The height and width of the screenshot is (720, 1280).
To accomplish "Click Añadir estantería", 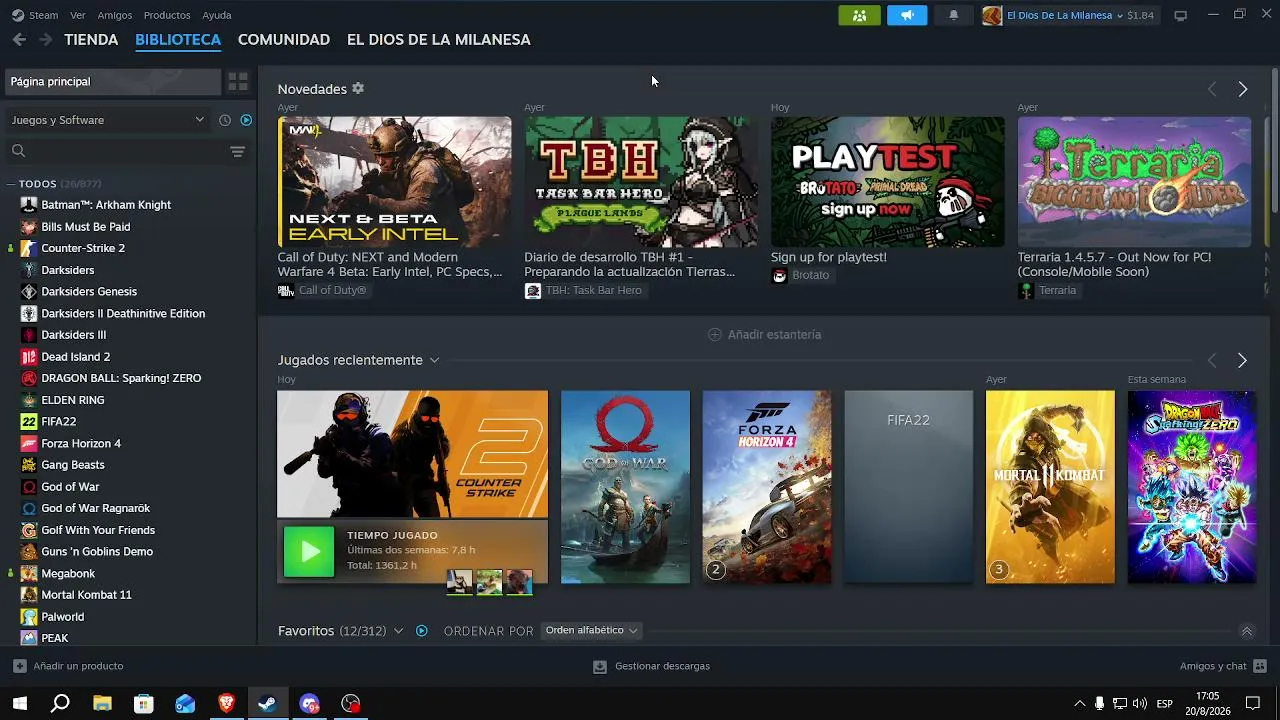I will pyautogui.click(x=765, y=334).
